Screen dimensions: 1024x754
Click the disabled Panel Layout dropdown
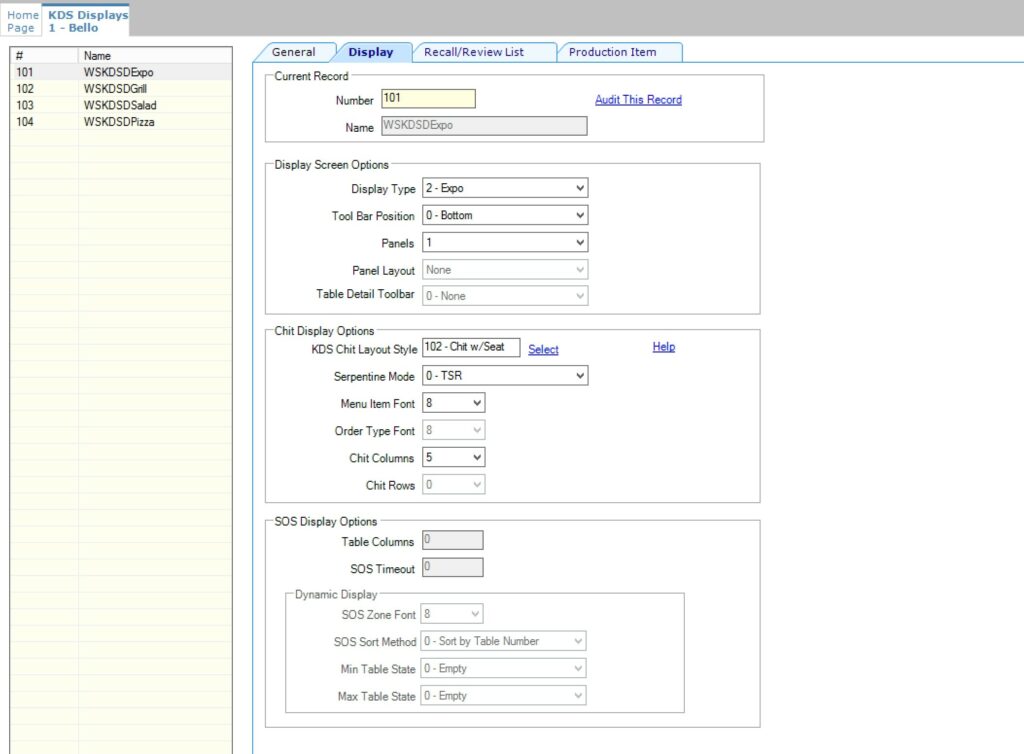(x=505, y=270)
